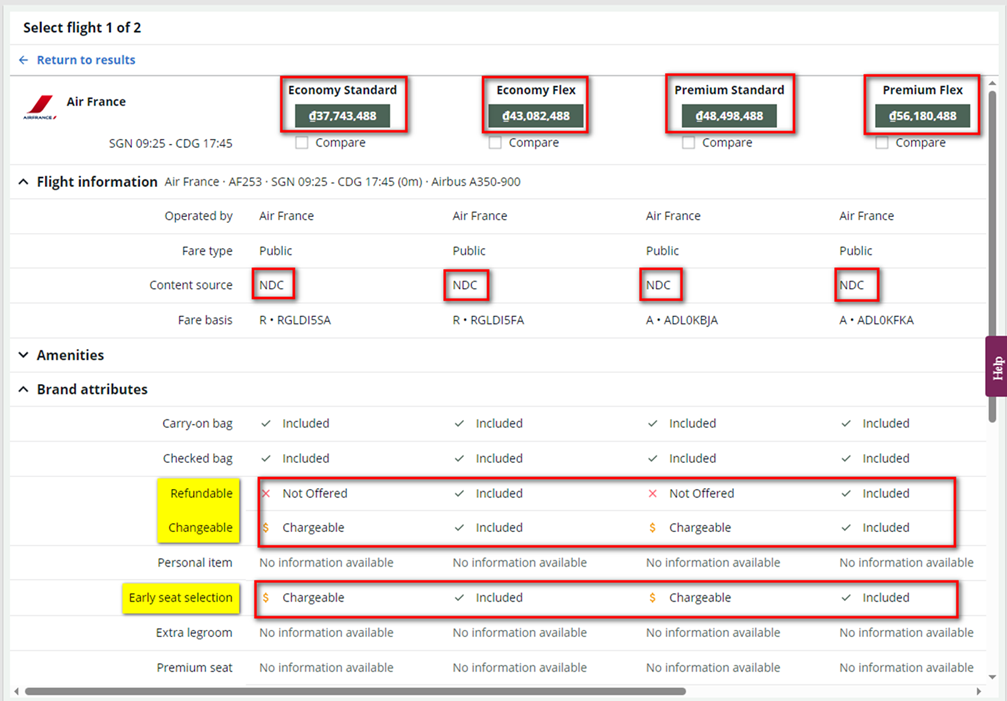Image resolution: width=1007 pixels, height=701 pixels.
Task: Click the Operated by row label
Action: click(198, 216)
